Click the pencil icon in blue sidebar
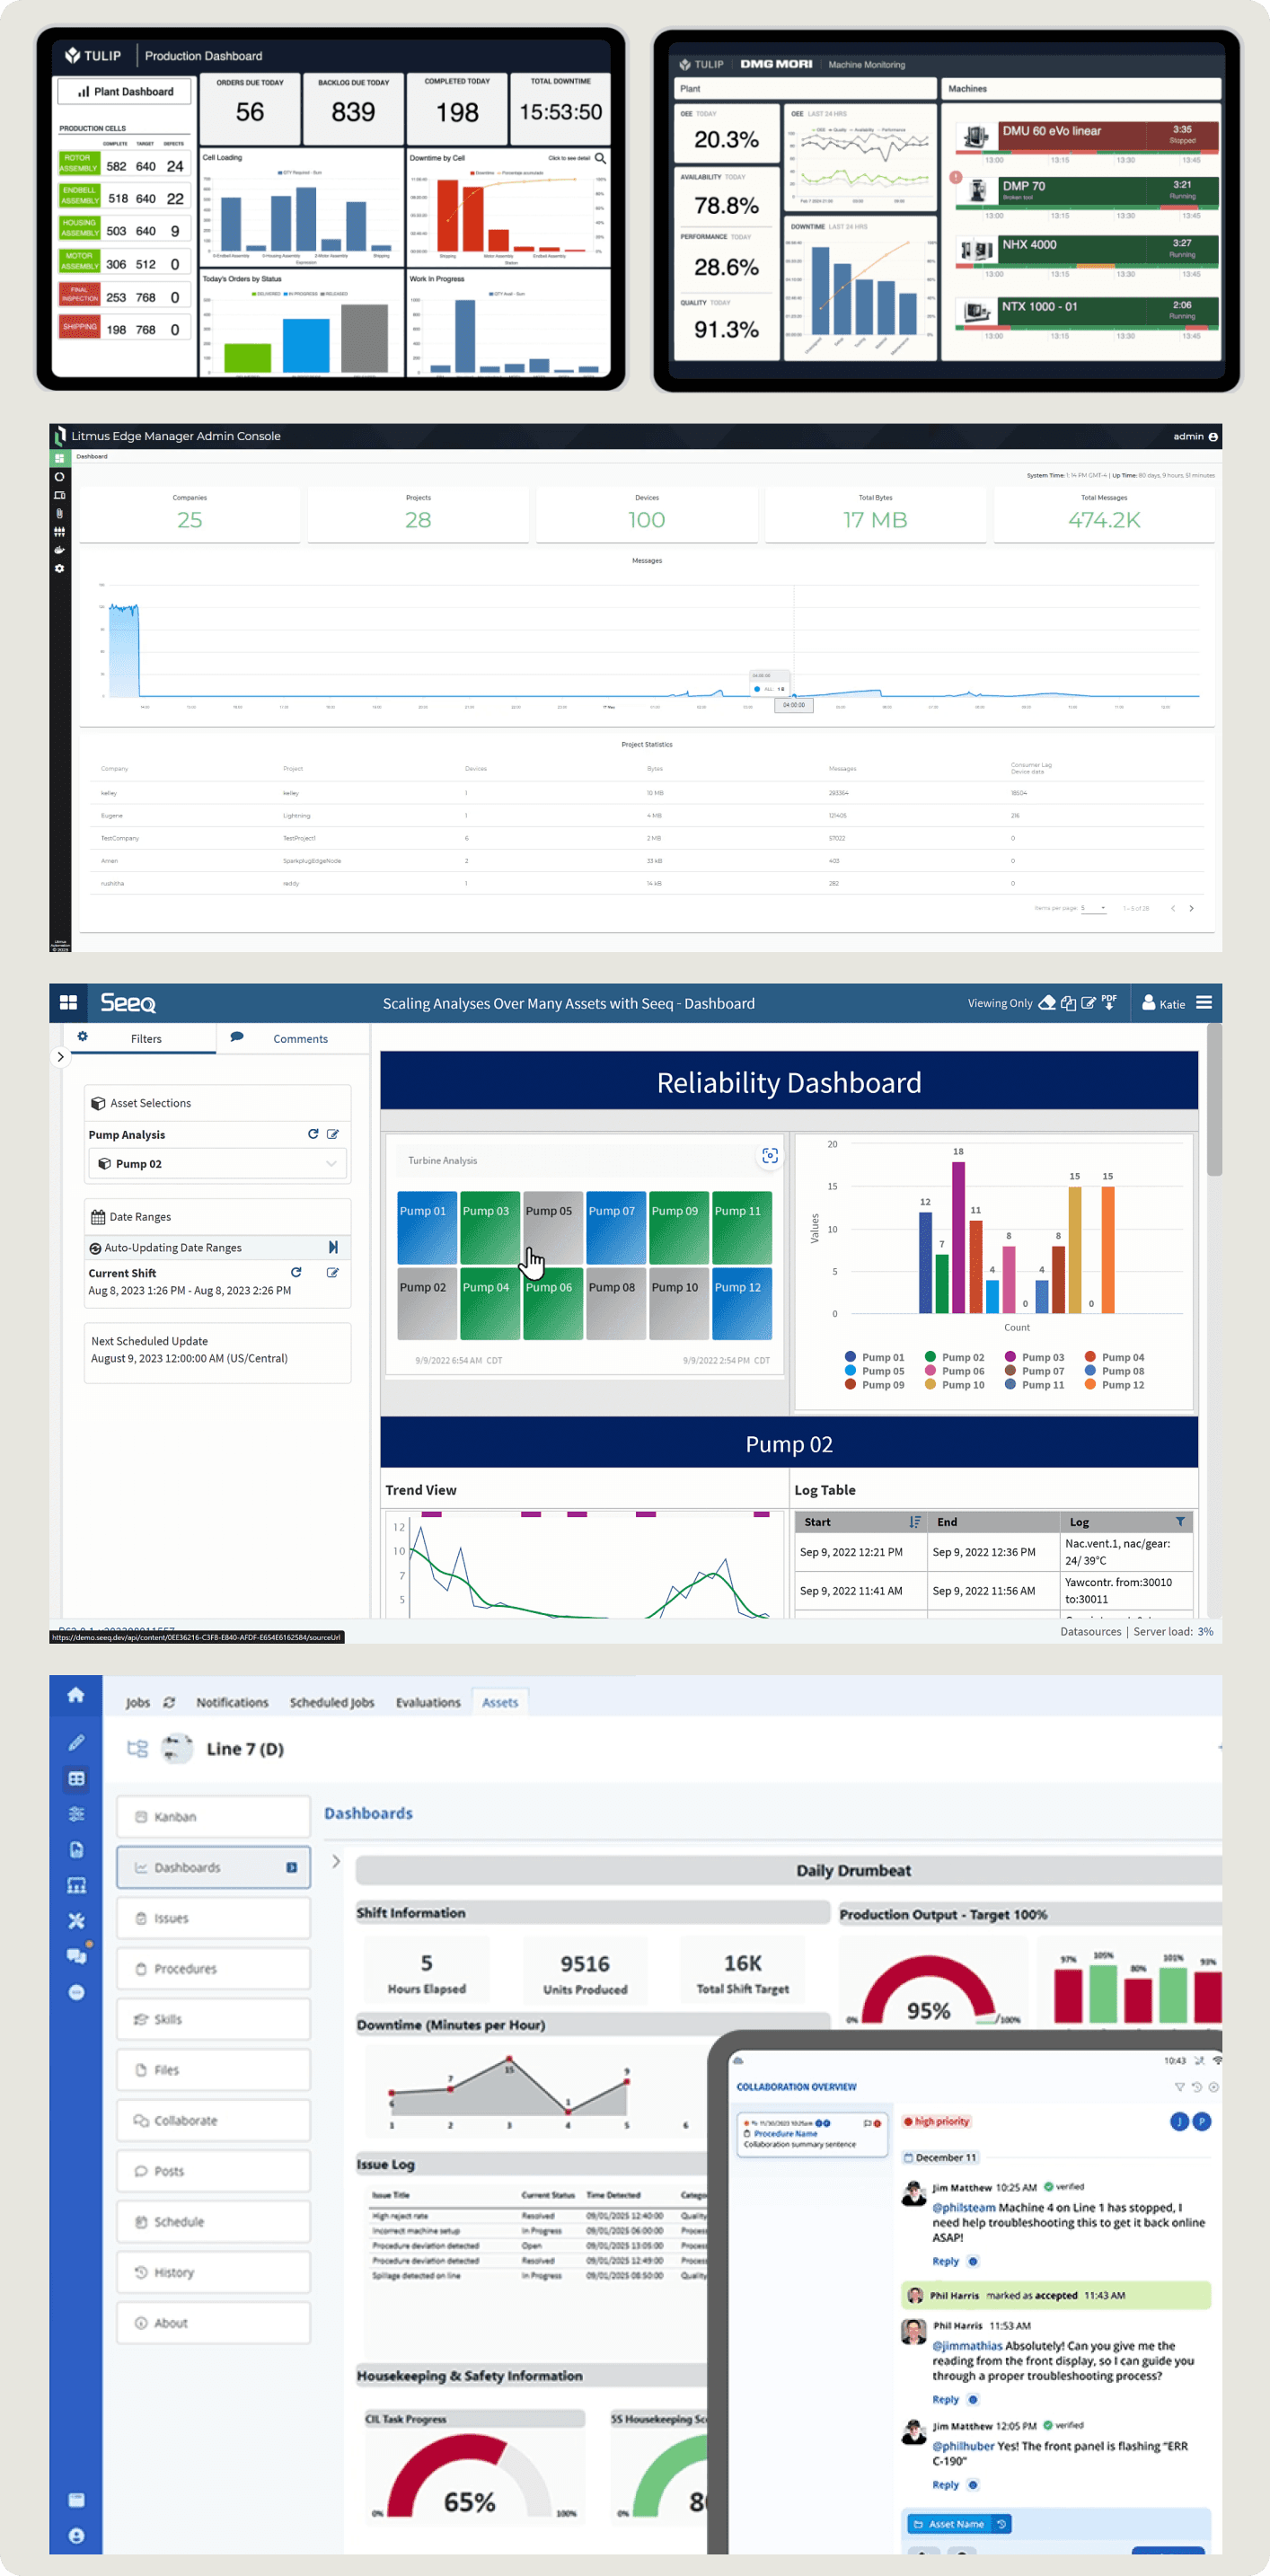The height and width of the screenshot is (2576, 1270). coord(76,1743)
